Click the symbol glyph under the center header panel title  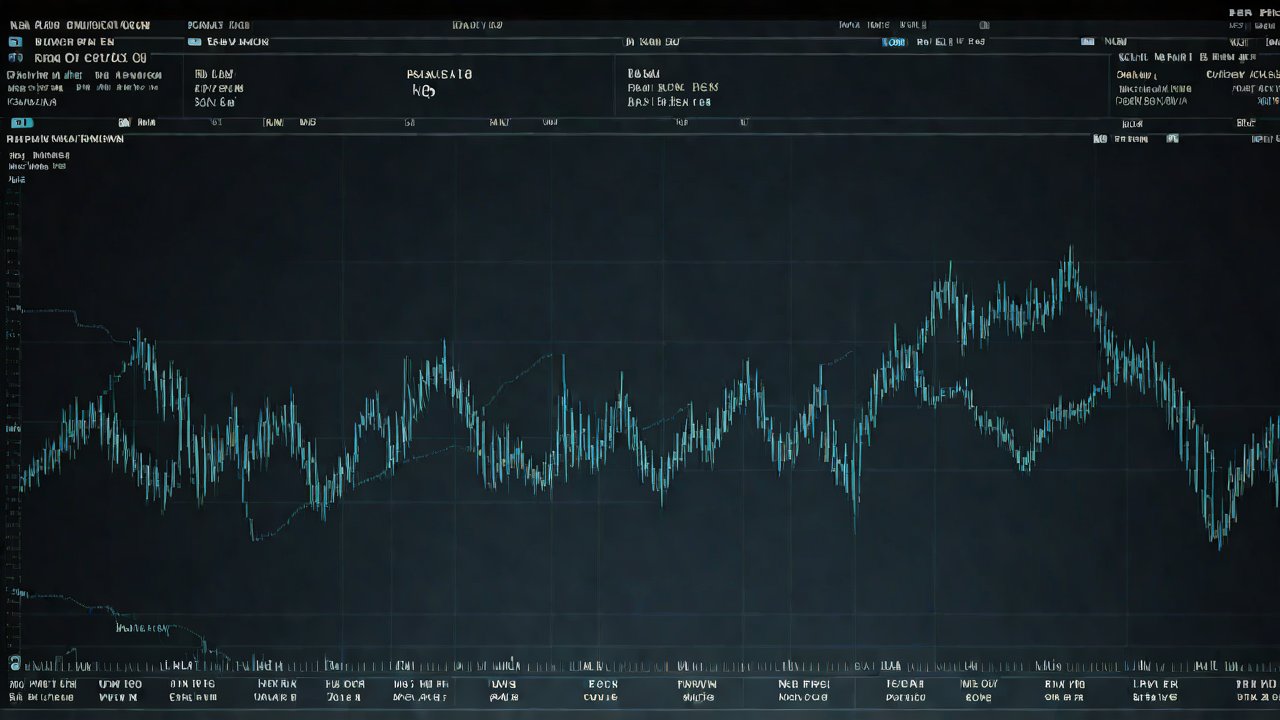[424, 91]
